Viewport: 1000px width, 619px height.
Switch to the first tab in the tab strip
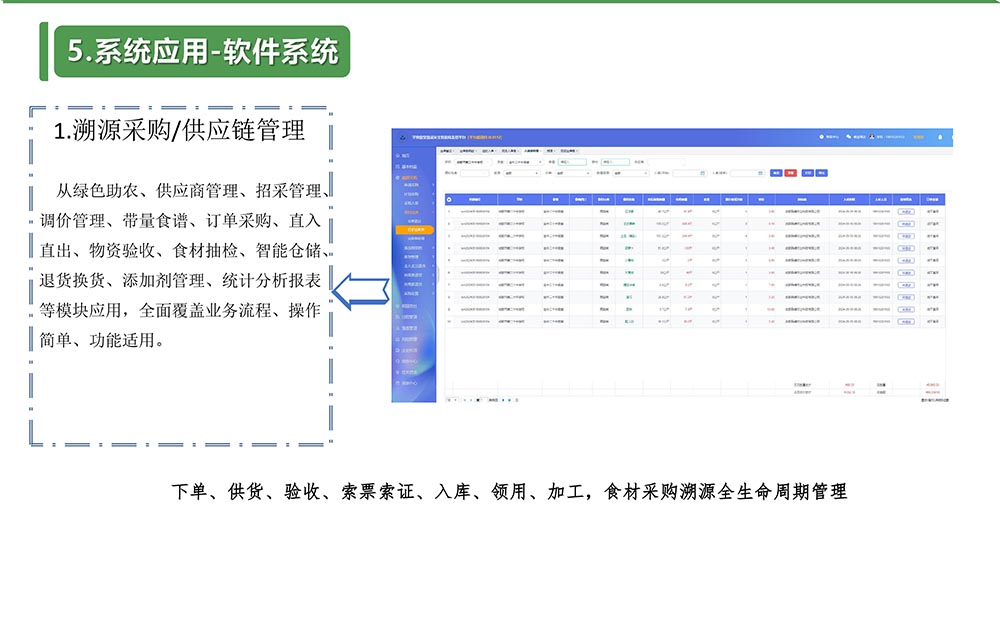point(447,150)
